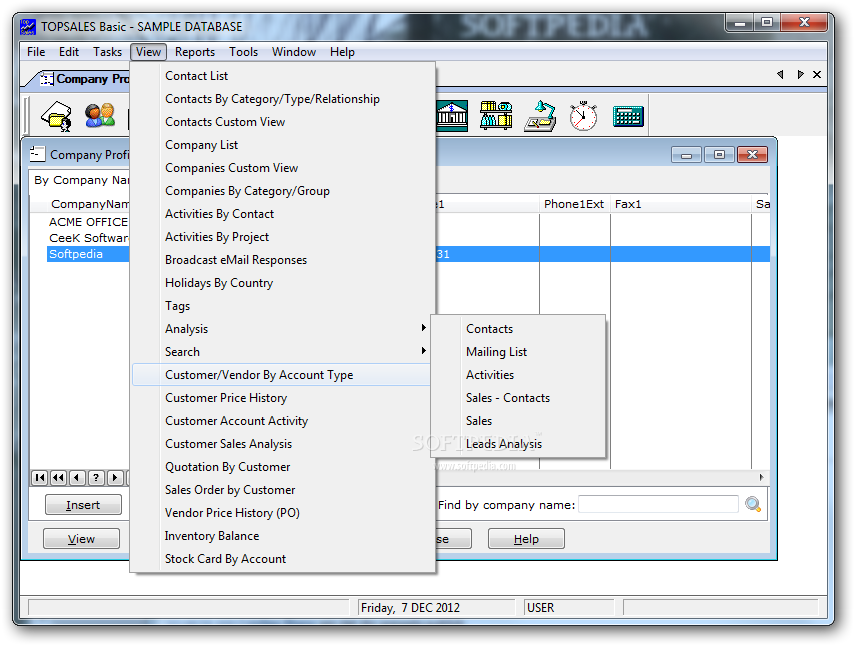Select Contacts in Analysis submenu
This screenshot has width=855, height=646.
coord(518,329)
